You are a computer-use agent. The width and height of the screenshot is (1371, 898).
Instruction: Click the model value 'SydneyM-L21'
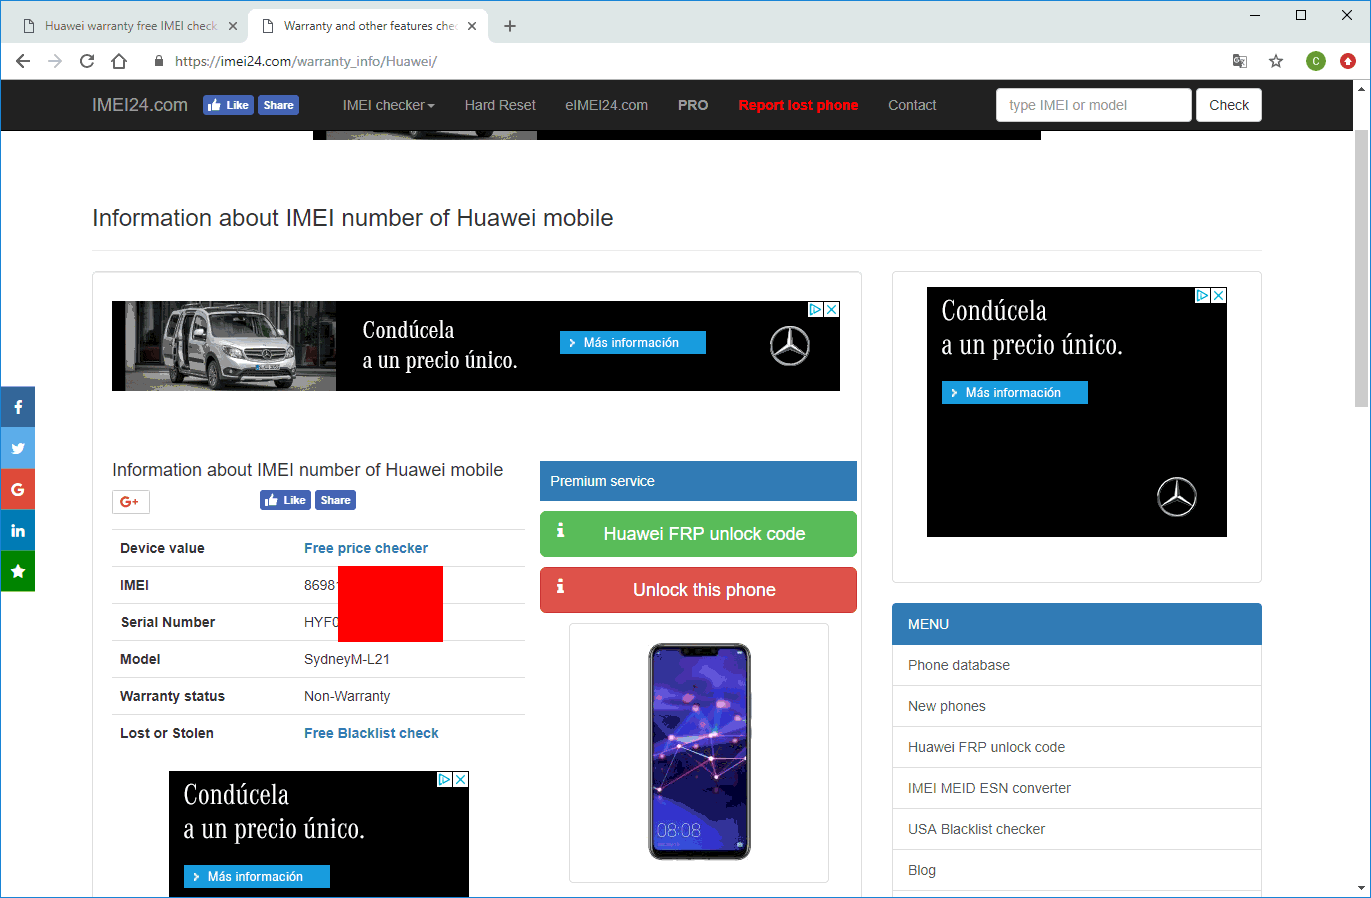pos(347,659)
